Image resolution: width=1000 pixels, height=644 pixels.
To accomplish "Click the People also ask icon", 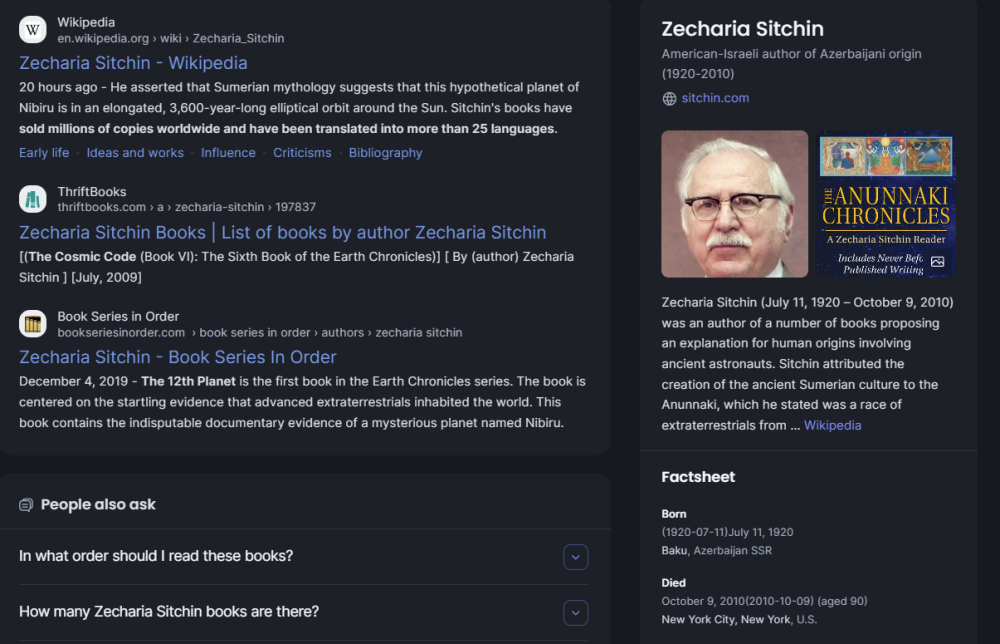I will coord(26,505).
